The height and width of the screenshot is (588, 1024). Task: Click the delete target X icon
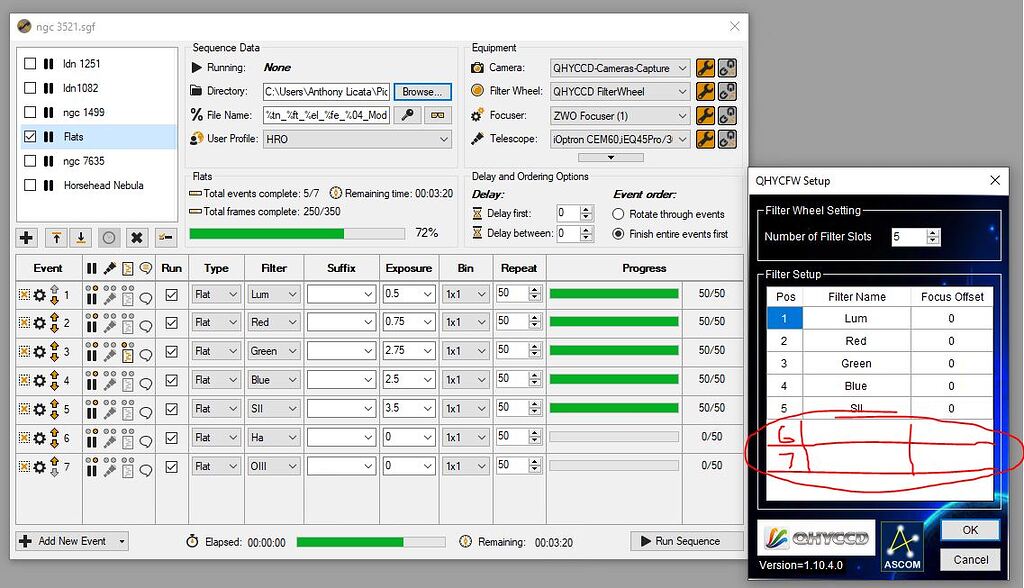point(137,238)
